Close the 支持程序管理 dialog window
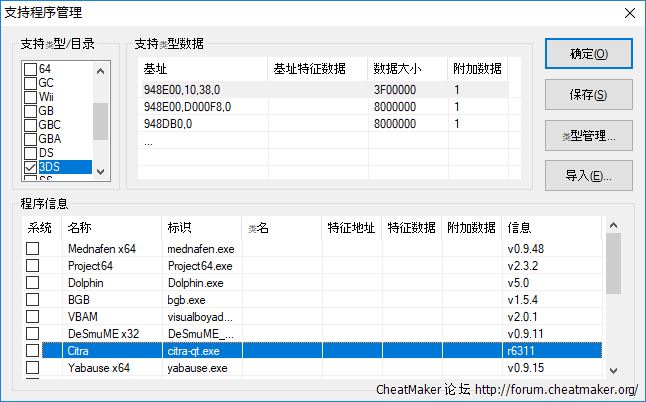Screen dimensions: 646x402 628,13
